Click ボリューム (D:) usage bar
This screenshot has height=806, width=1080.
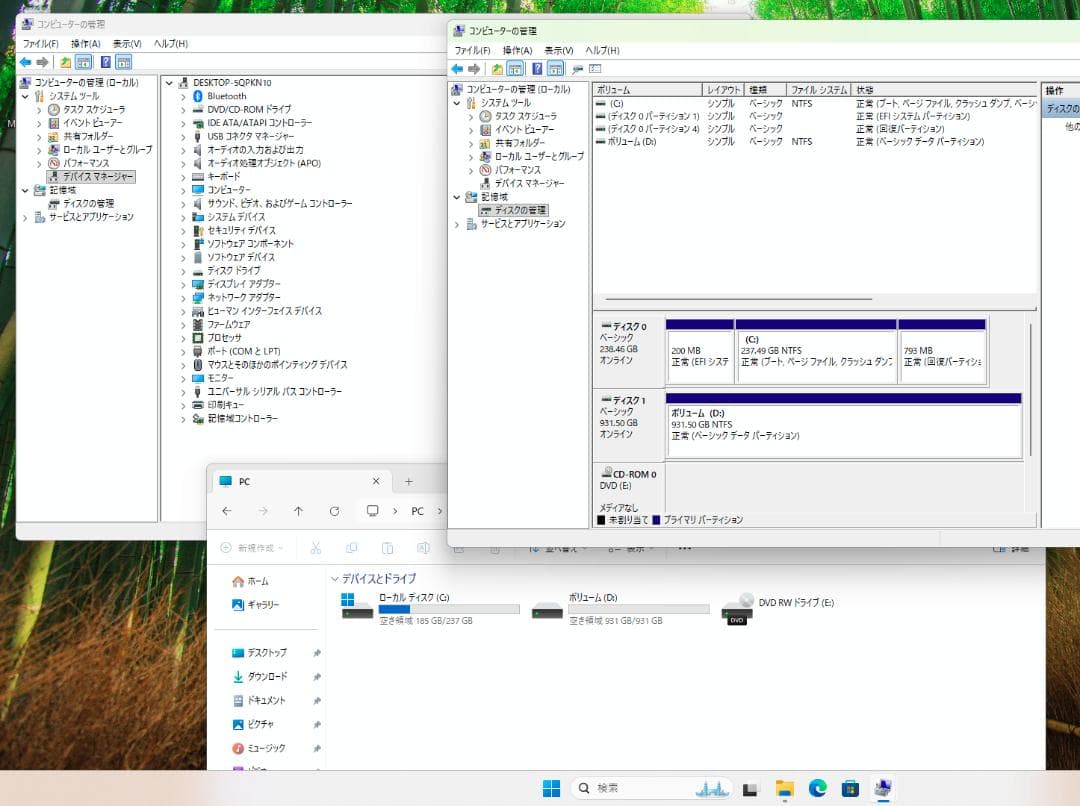(638, 609)
